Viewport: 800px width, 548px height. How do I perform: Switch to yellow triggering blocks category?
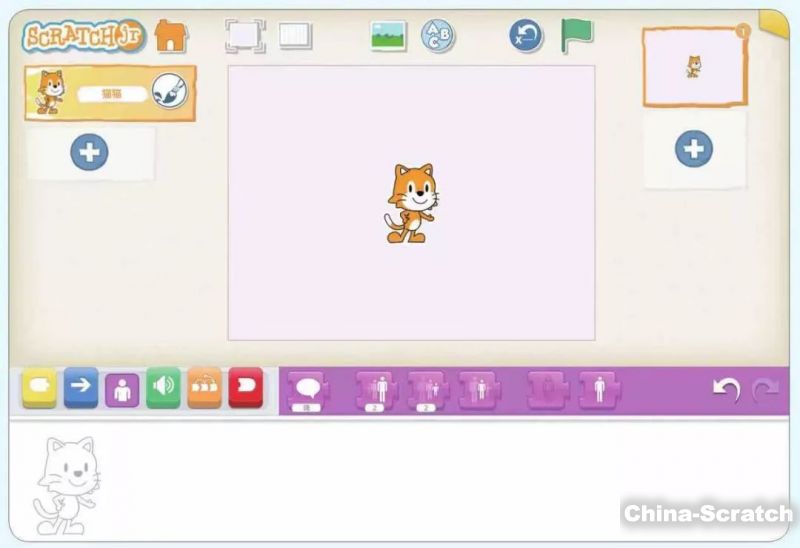40,387
